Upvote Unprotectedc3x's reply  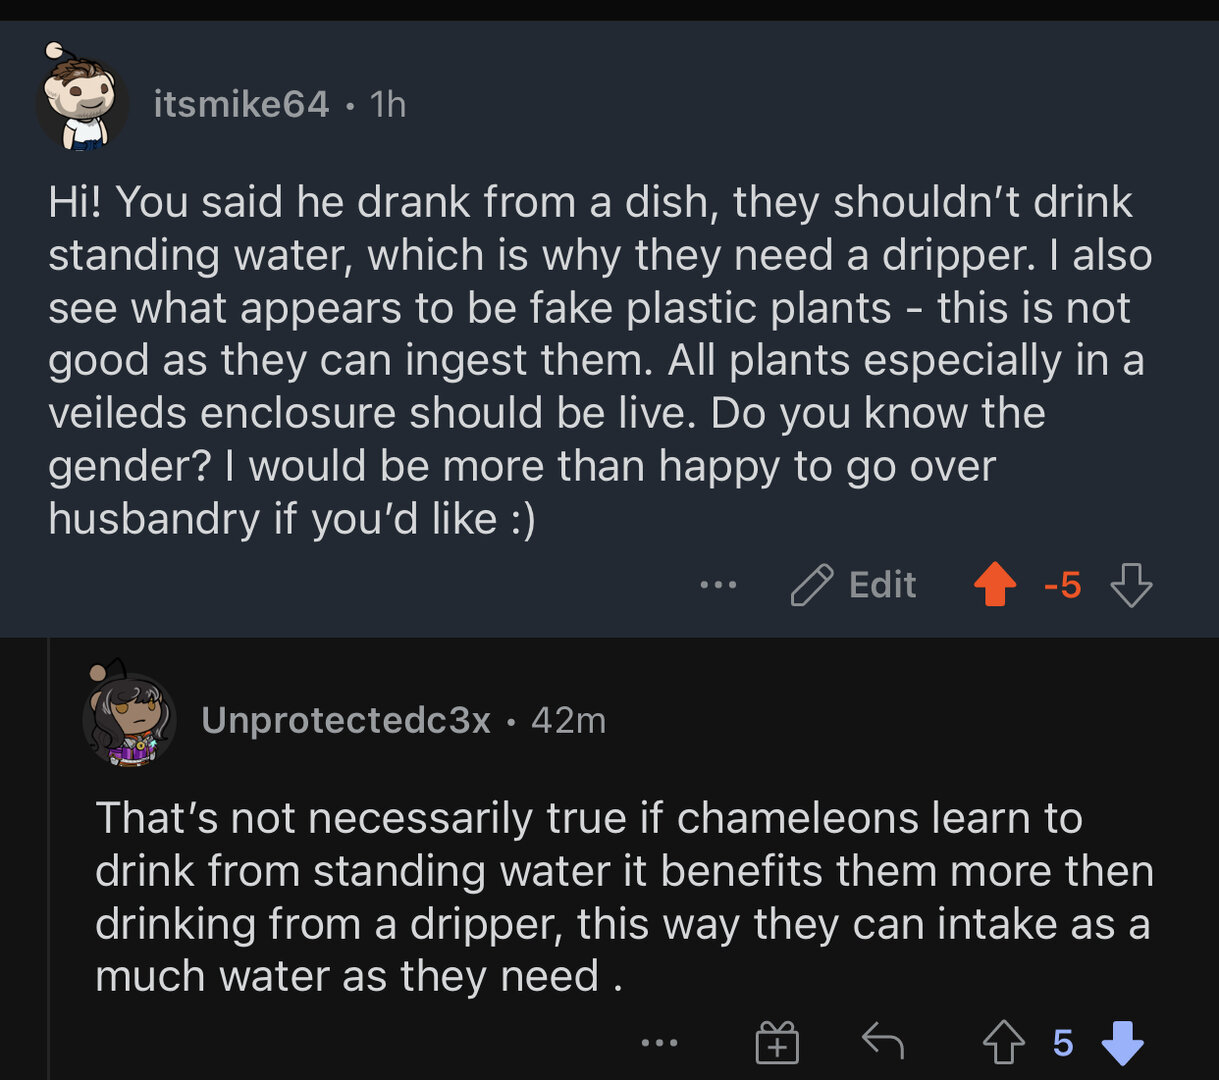[1003, 1043]
